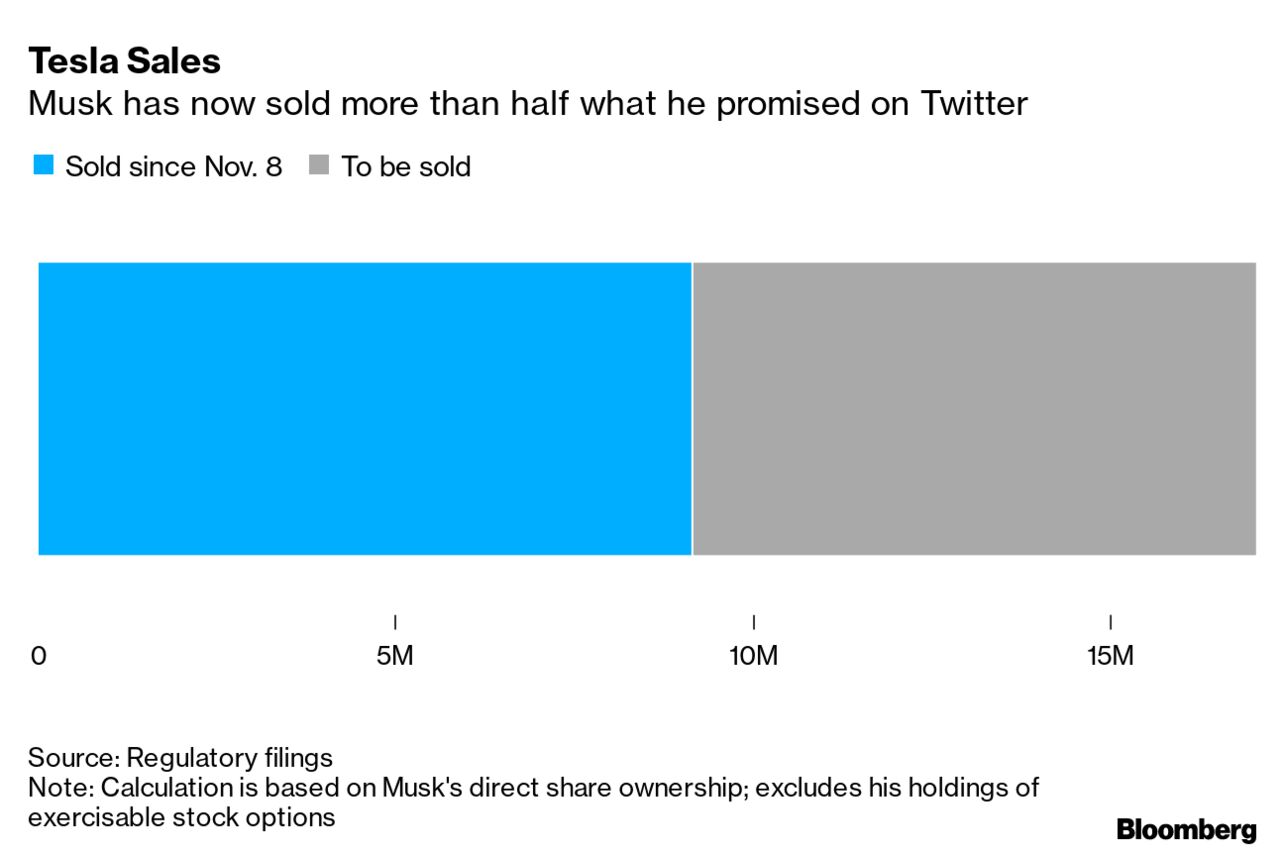1284x856 pixels.
Task: Click the 'To be sold' legend label
Action: tap(406, 167)
